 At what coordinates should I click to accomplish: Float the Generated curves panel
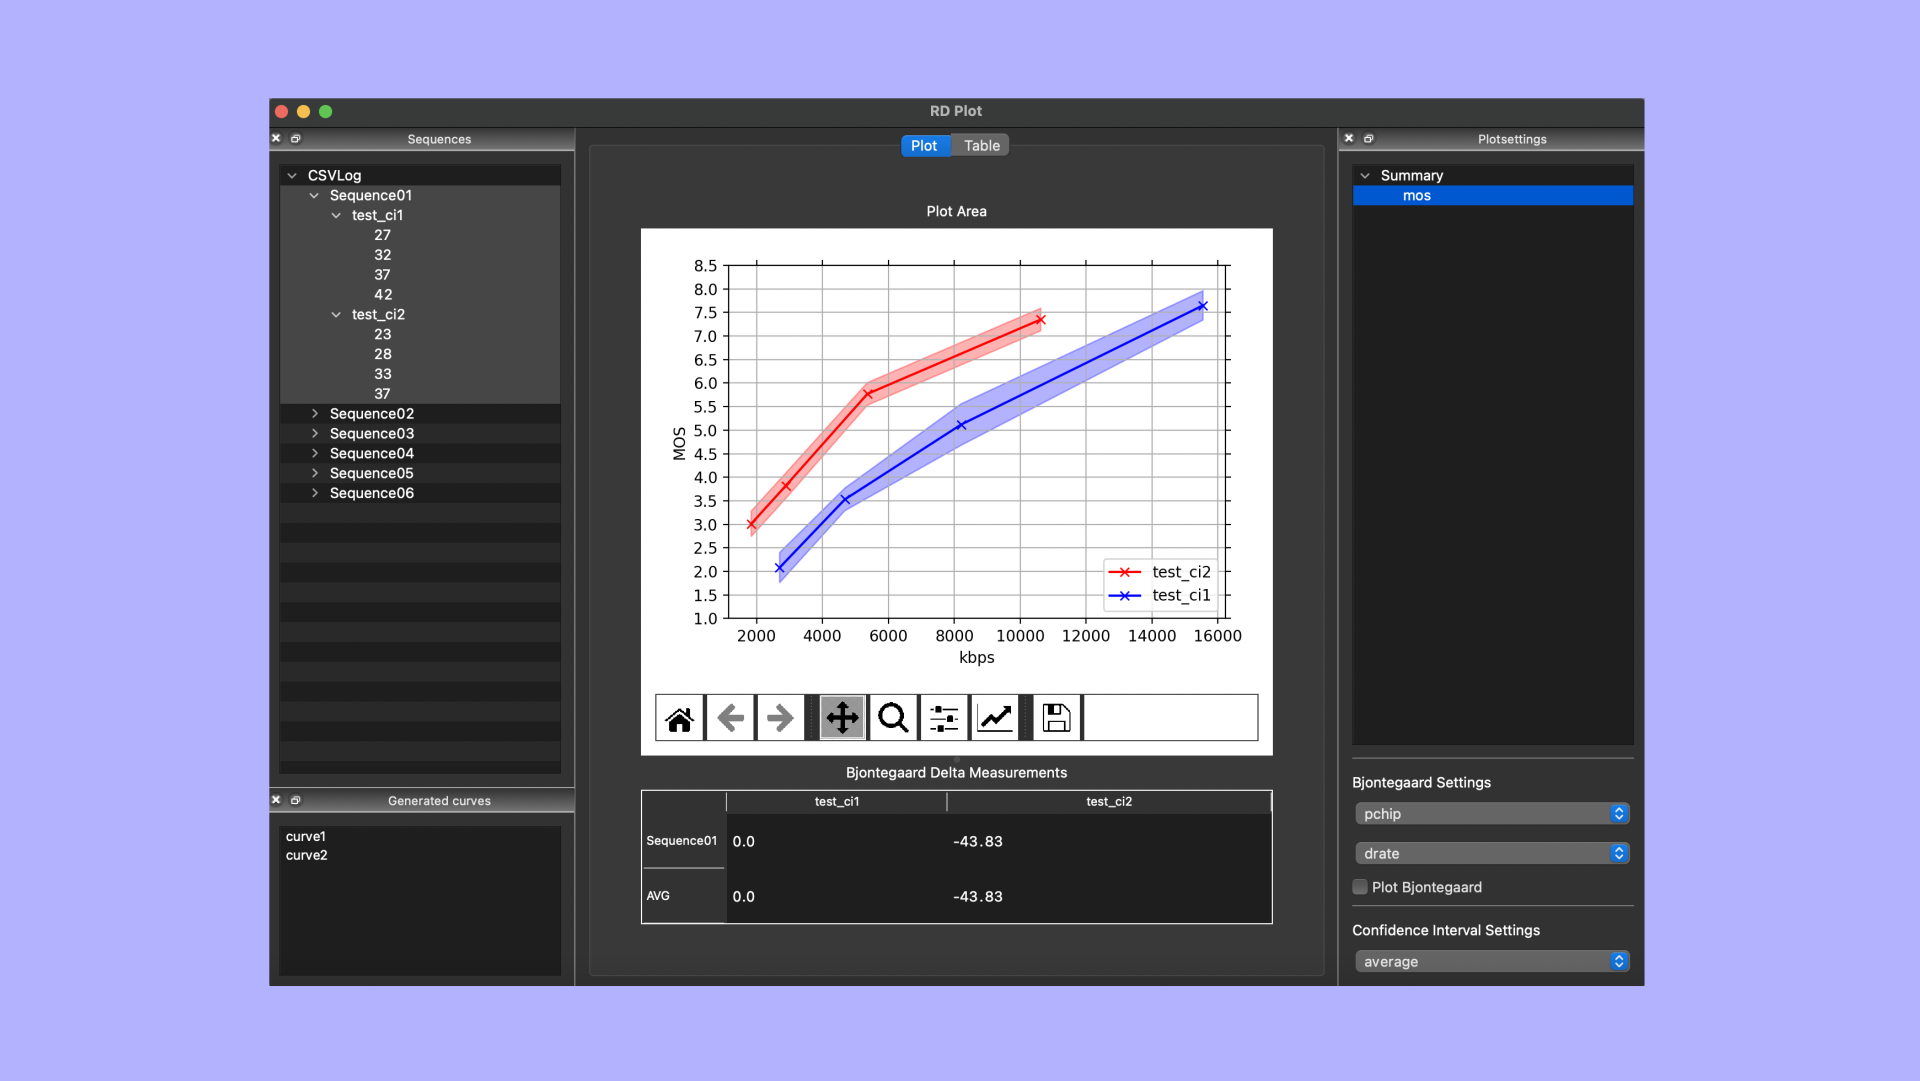[x=296, y=800]
